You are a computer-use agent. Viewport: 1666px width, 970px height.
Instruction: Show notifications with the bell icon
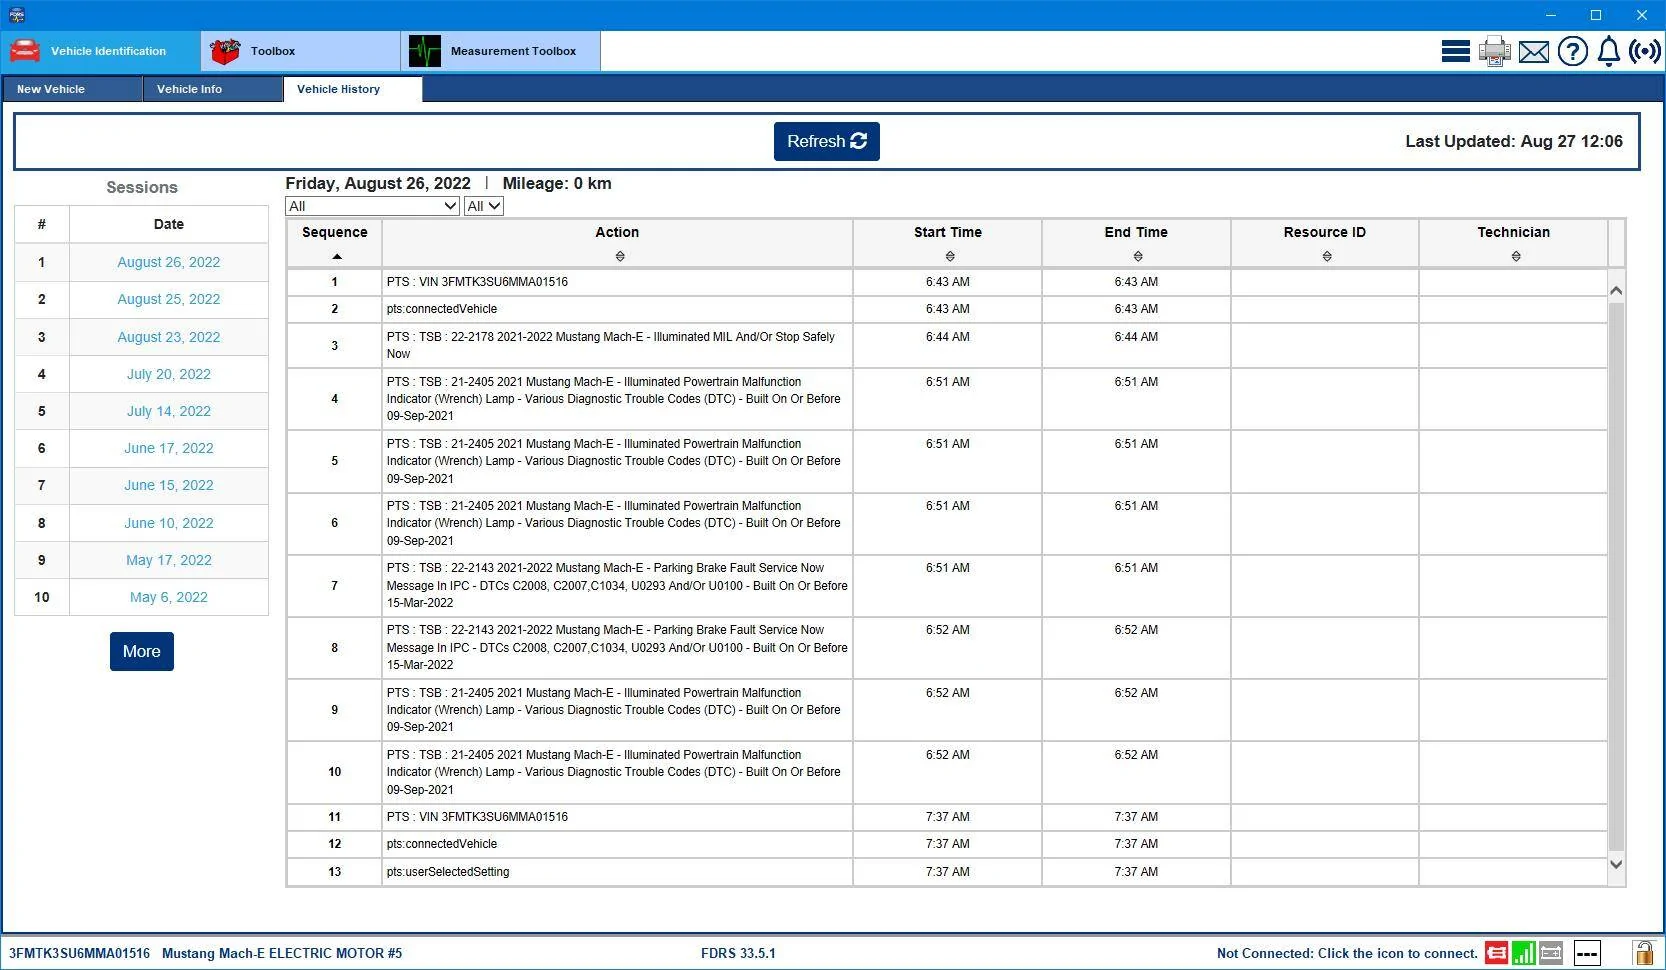coord(1608,51)
